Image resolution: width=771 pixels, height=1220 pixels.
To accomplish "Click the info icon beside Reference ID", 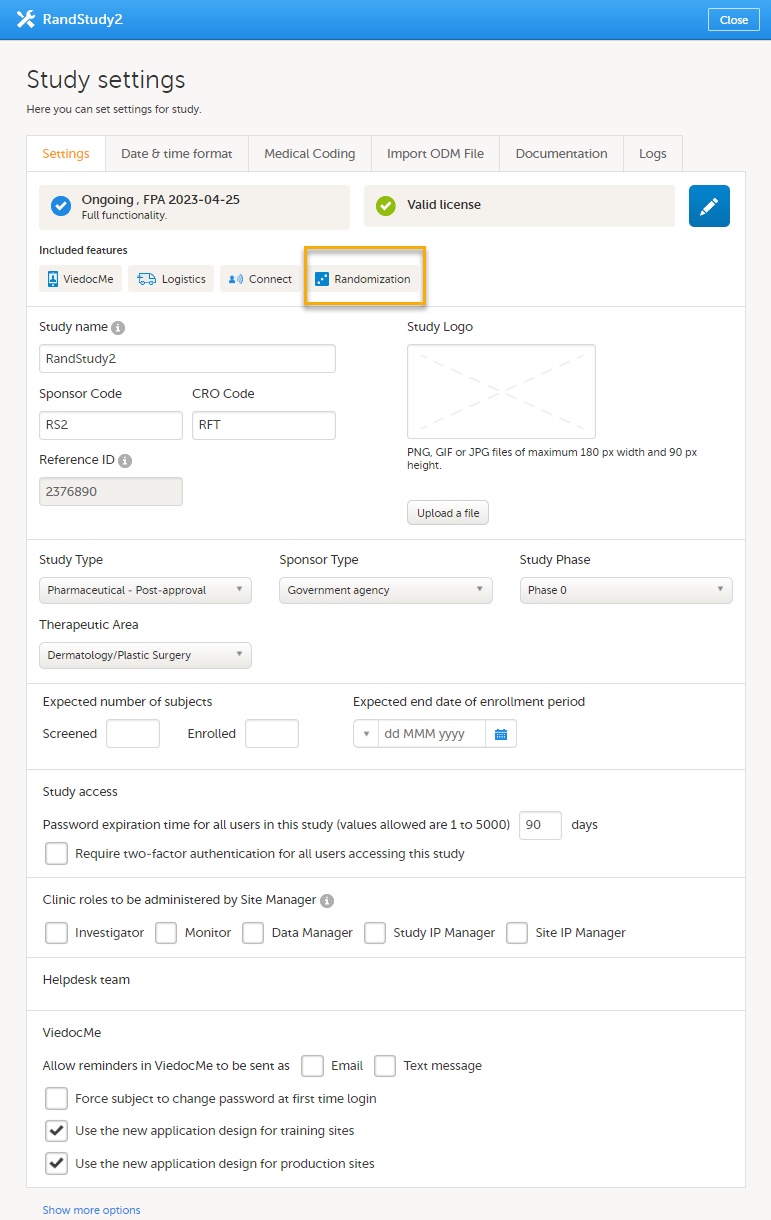I will click(125, 461).
